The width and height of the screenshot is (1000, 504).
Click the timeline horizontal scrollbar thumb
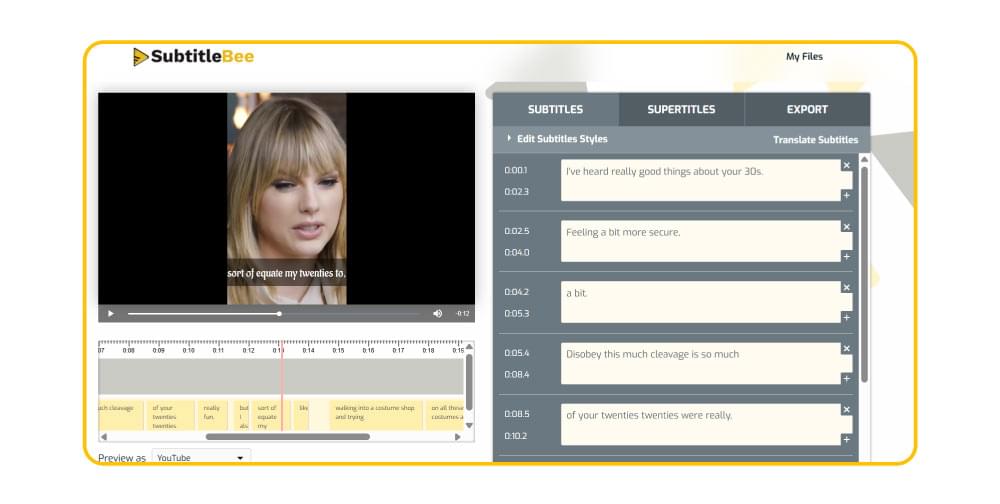(x=288, y=437)
